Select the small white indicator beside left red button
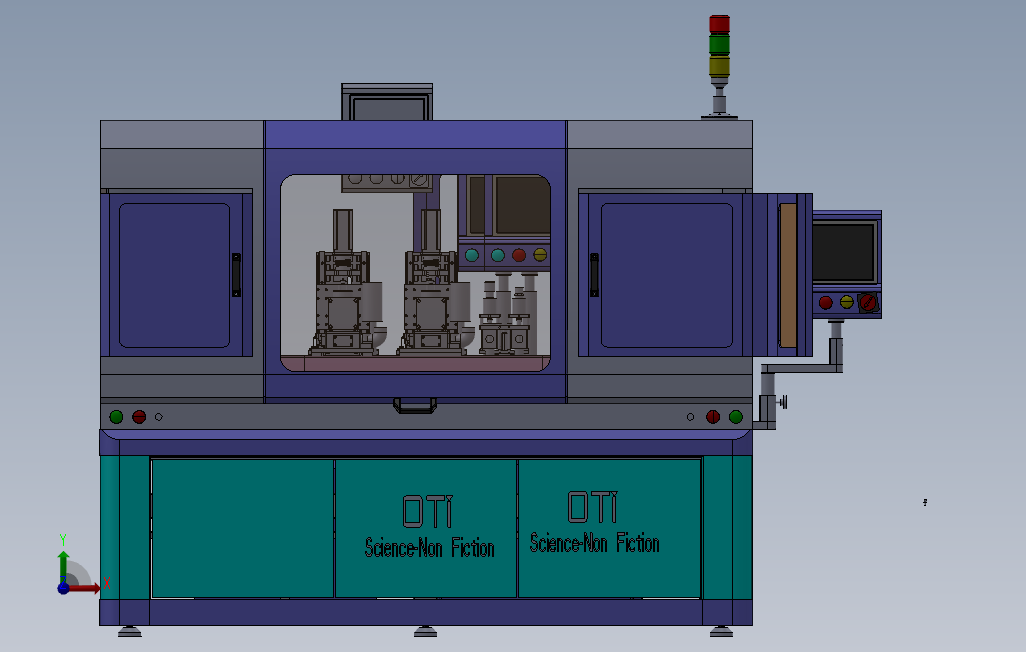The image size is (1026, 652). [x=158, y=417]
